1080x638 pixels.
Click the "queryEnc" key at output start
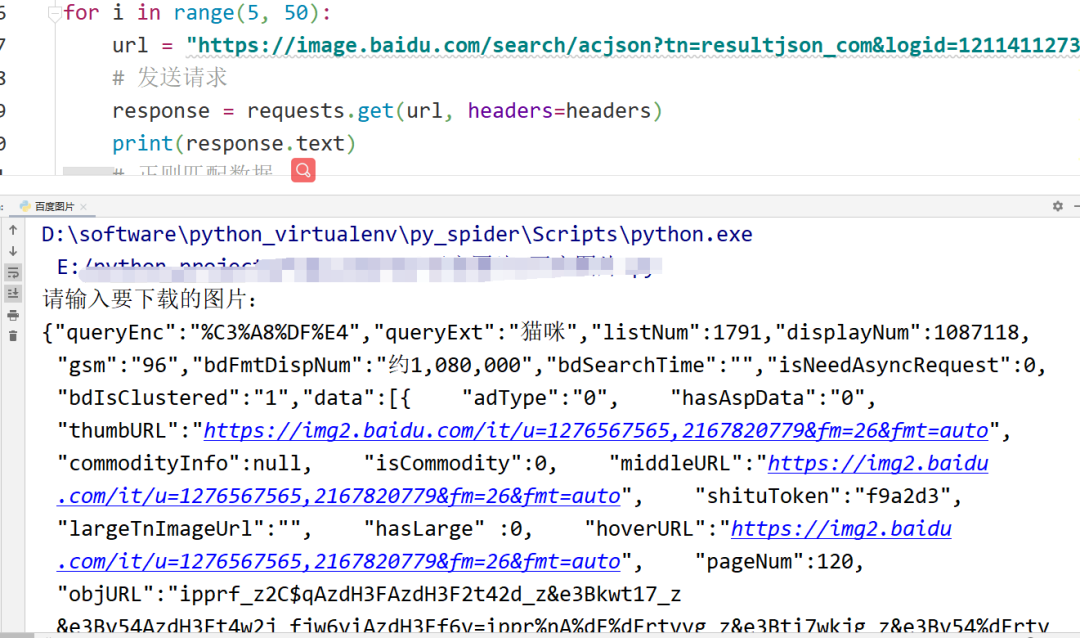[116, 332]
